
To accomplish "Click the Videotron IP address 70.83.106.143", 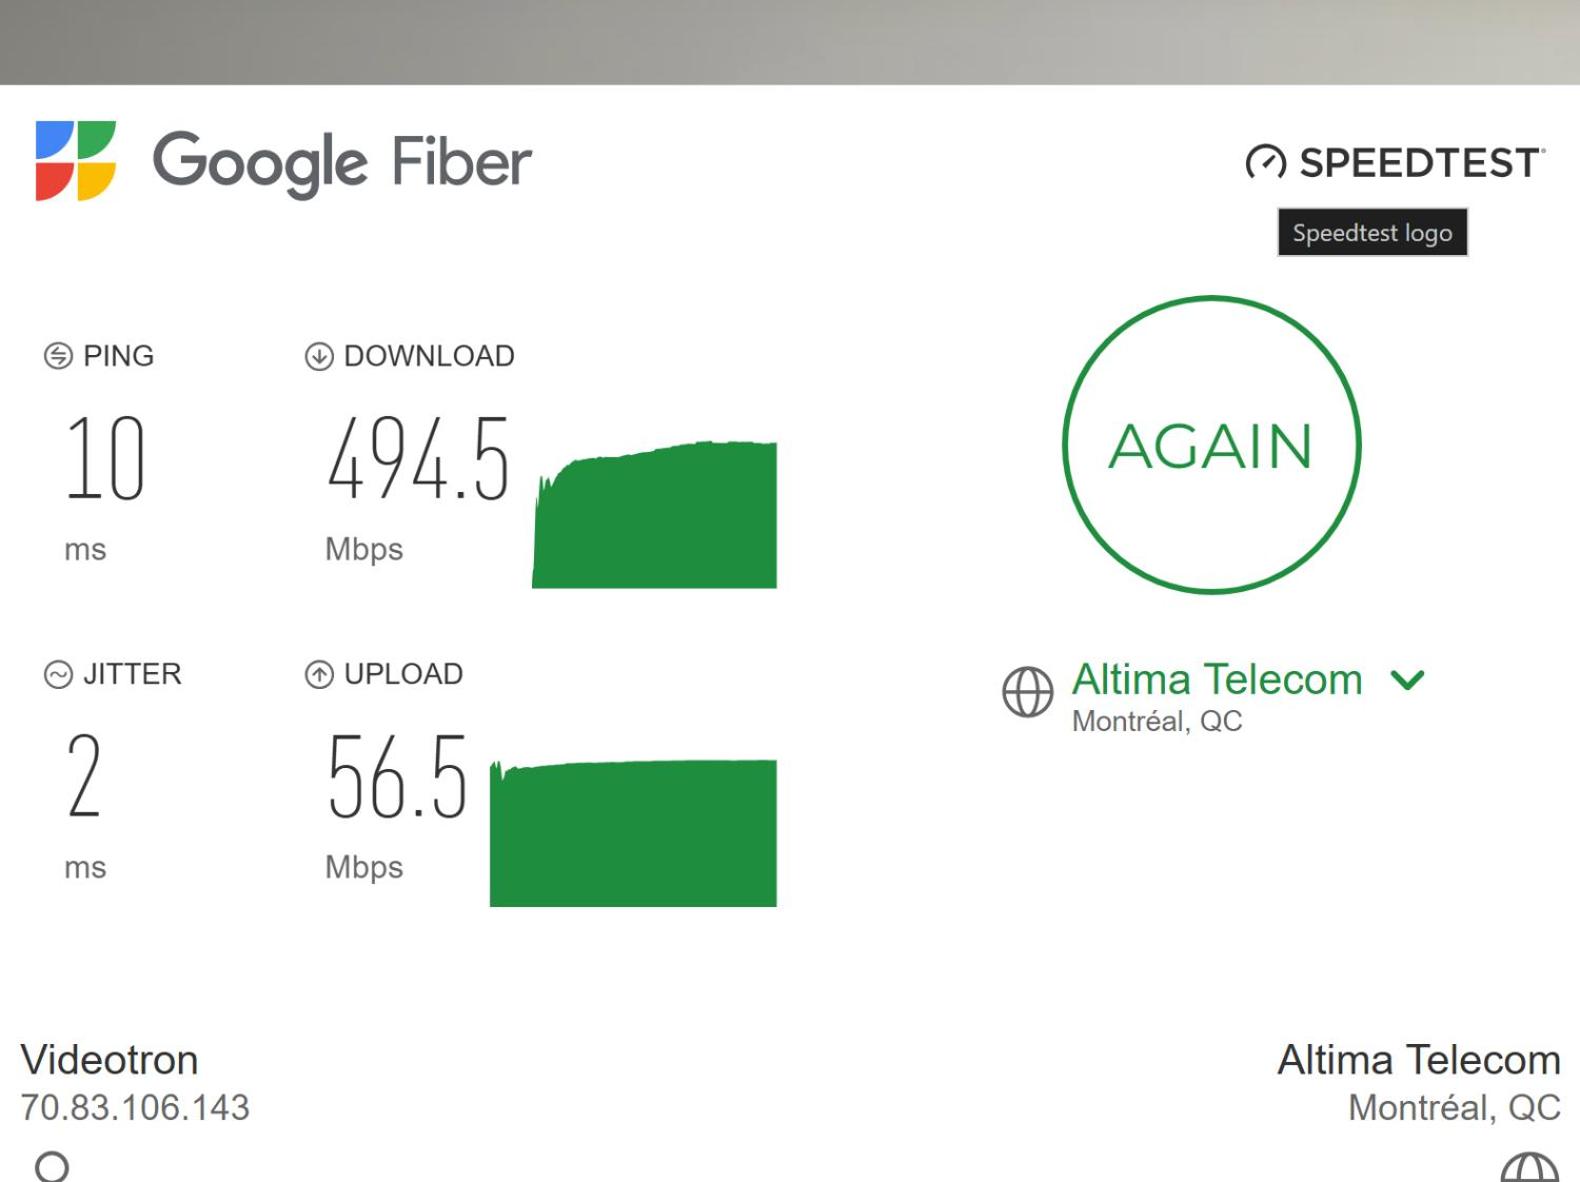I will [x=135, y=1108].
